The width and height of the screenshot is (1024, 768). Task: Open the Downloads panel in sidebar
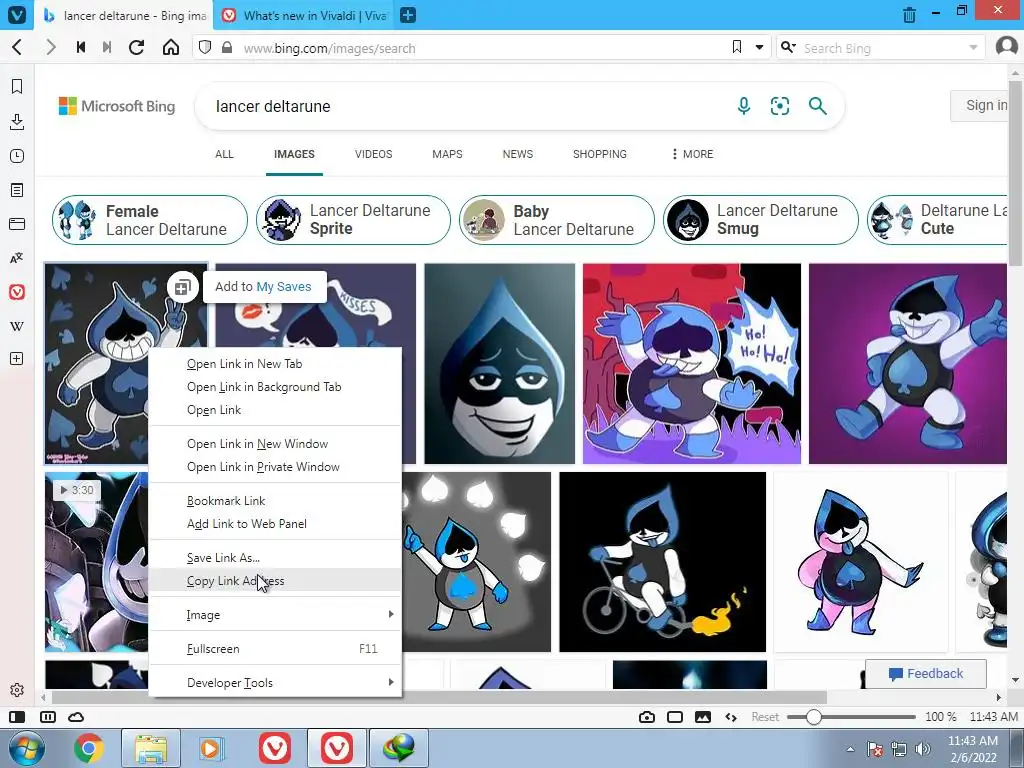(x=17, y=121)
